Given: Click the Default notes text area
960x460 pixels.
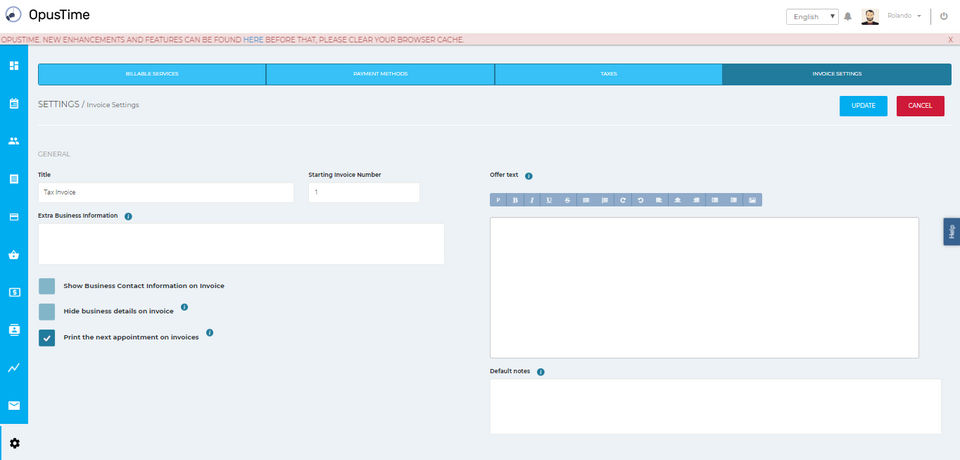Looking at the screenshot, I should pyautogui.click(x=715, y=406).
